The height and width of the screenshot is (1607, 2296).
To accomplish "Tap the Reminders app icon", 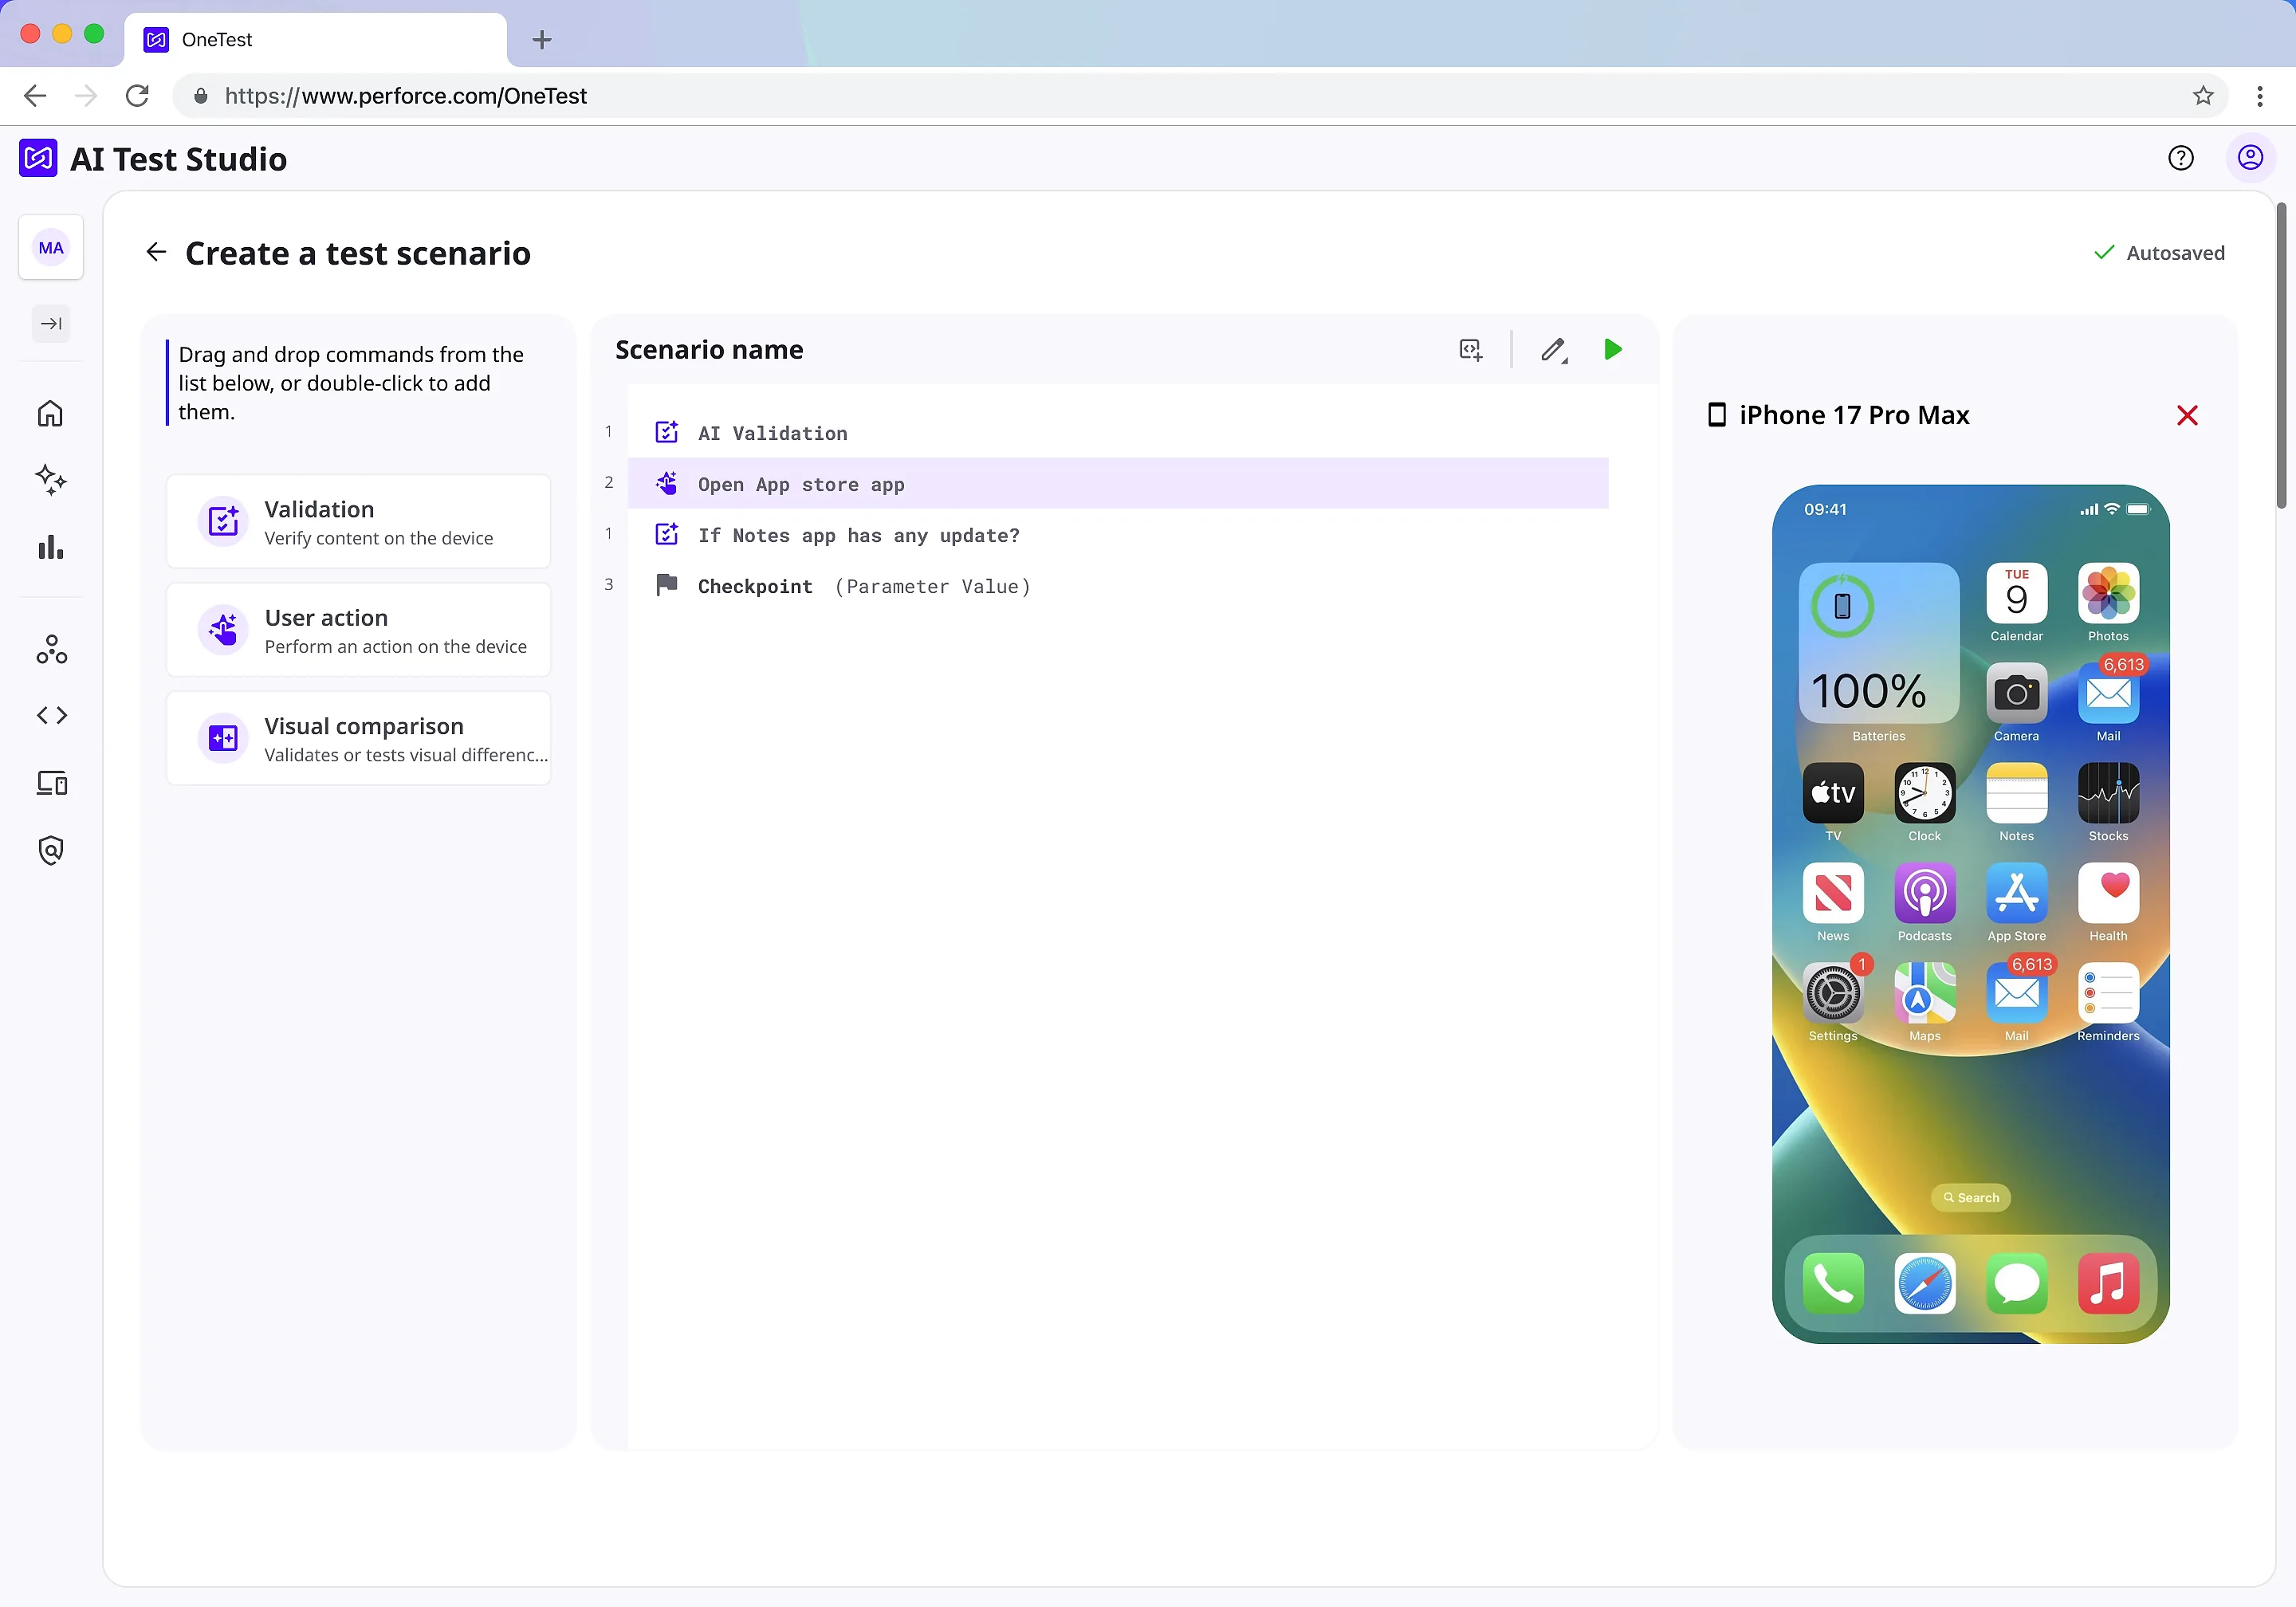I will [x=2108, y=993].
